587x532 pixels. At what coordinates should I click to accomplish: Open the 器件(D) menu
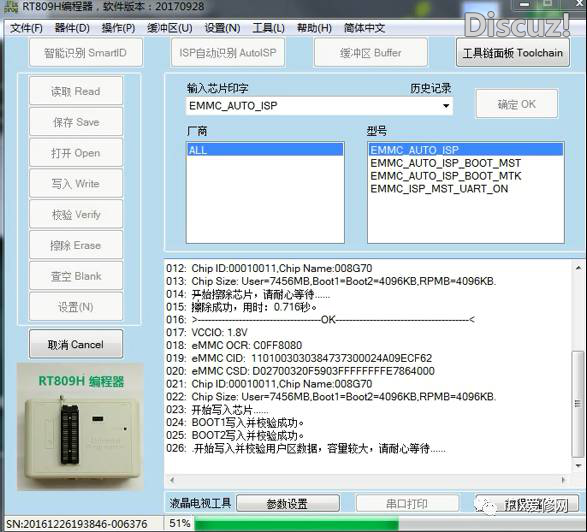point(72,28)
